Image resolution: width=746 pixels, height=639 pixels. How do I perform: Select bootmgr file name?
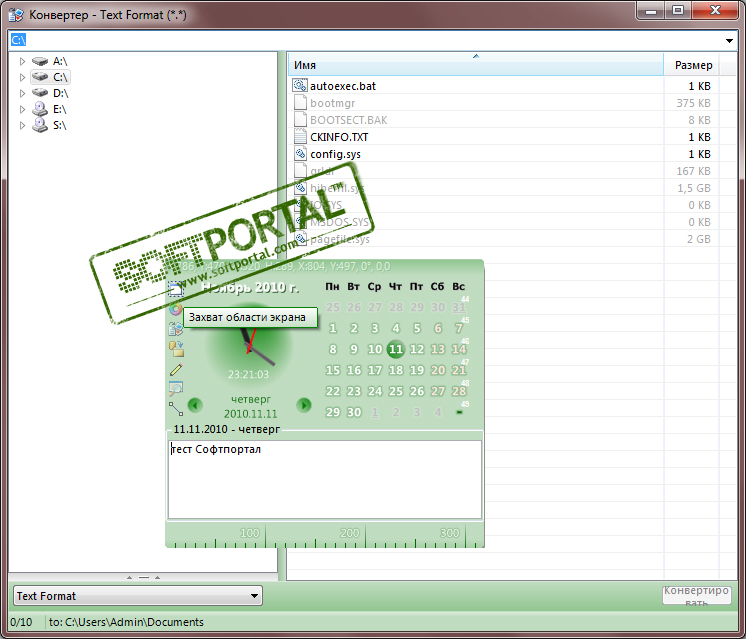(333, 103)
